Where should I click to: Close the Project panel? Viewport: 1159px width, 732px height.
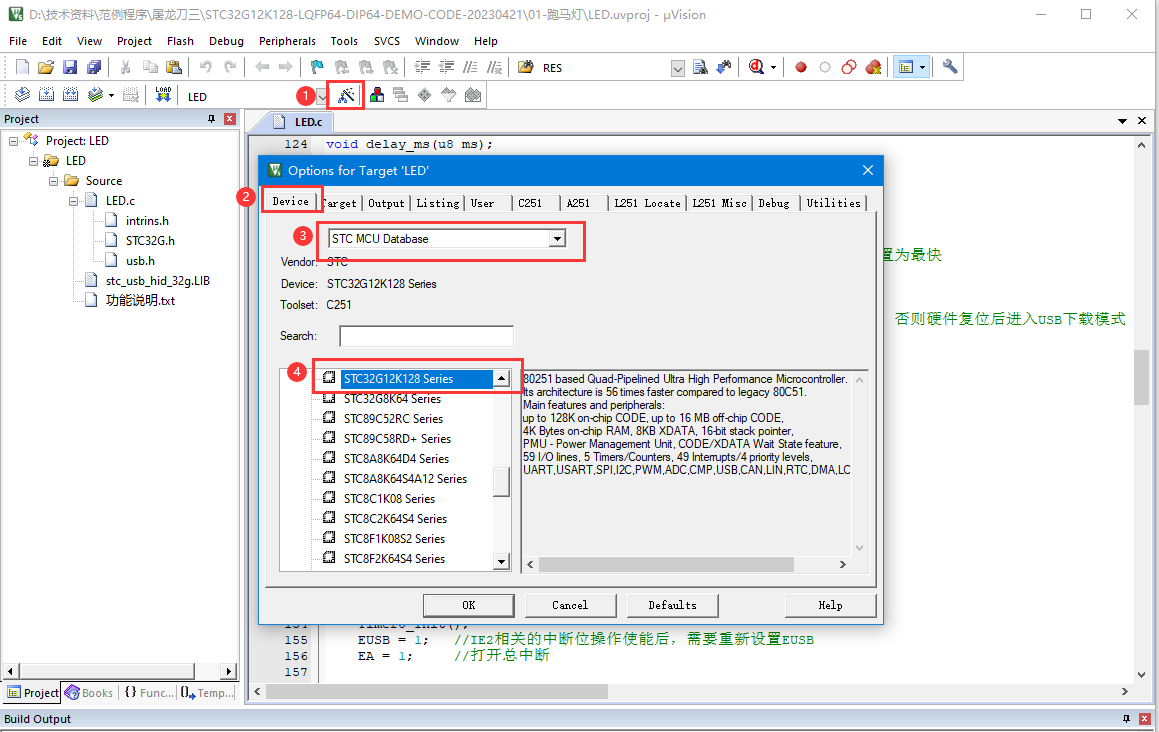[230, 119]
